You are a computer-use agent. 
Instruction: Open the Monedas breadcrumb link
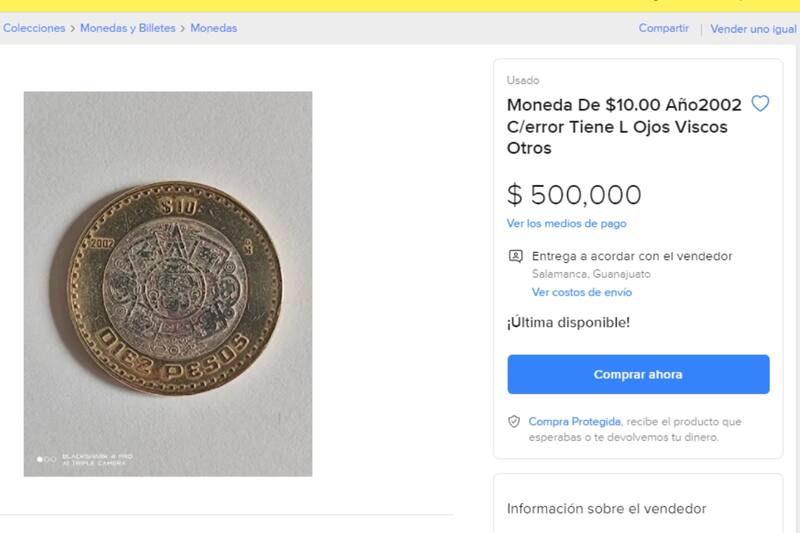pos(213,28)
